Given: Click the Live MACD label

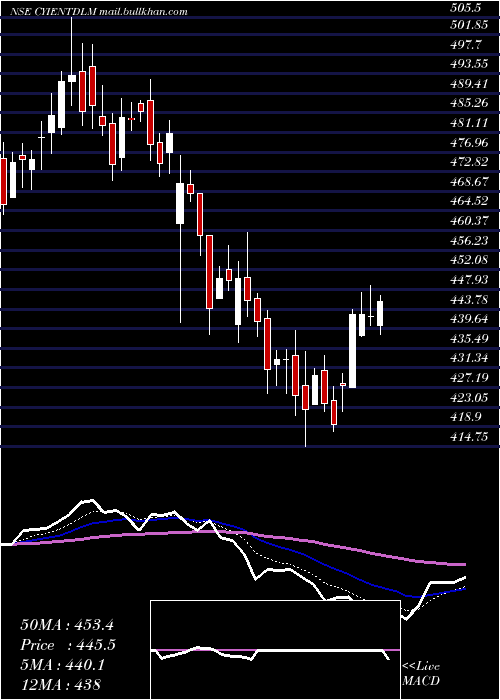Looking at the screenshot, I should [x=421, y=674].
